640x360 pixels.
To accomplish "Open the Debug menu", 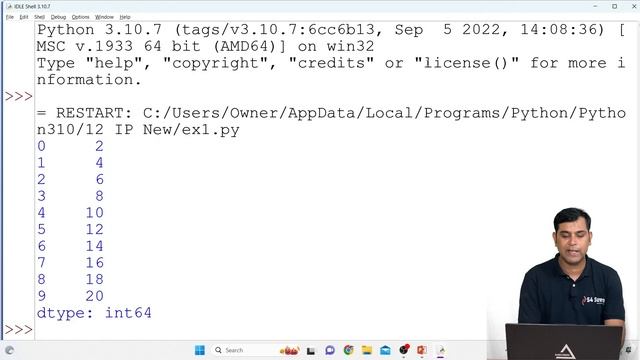I will pyautogui.click(x=58, y=17).
